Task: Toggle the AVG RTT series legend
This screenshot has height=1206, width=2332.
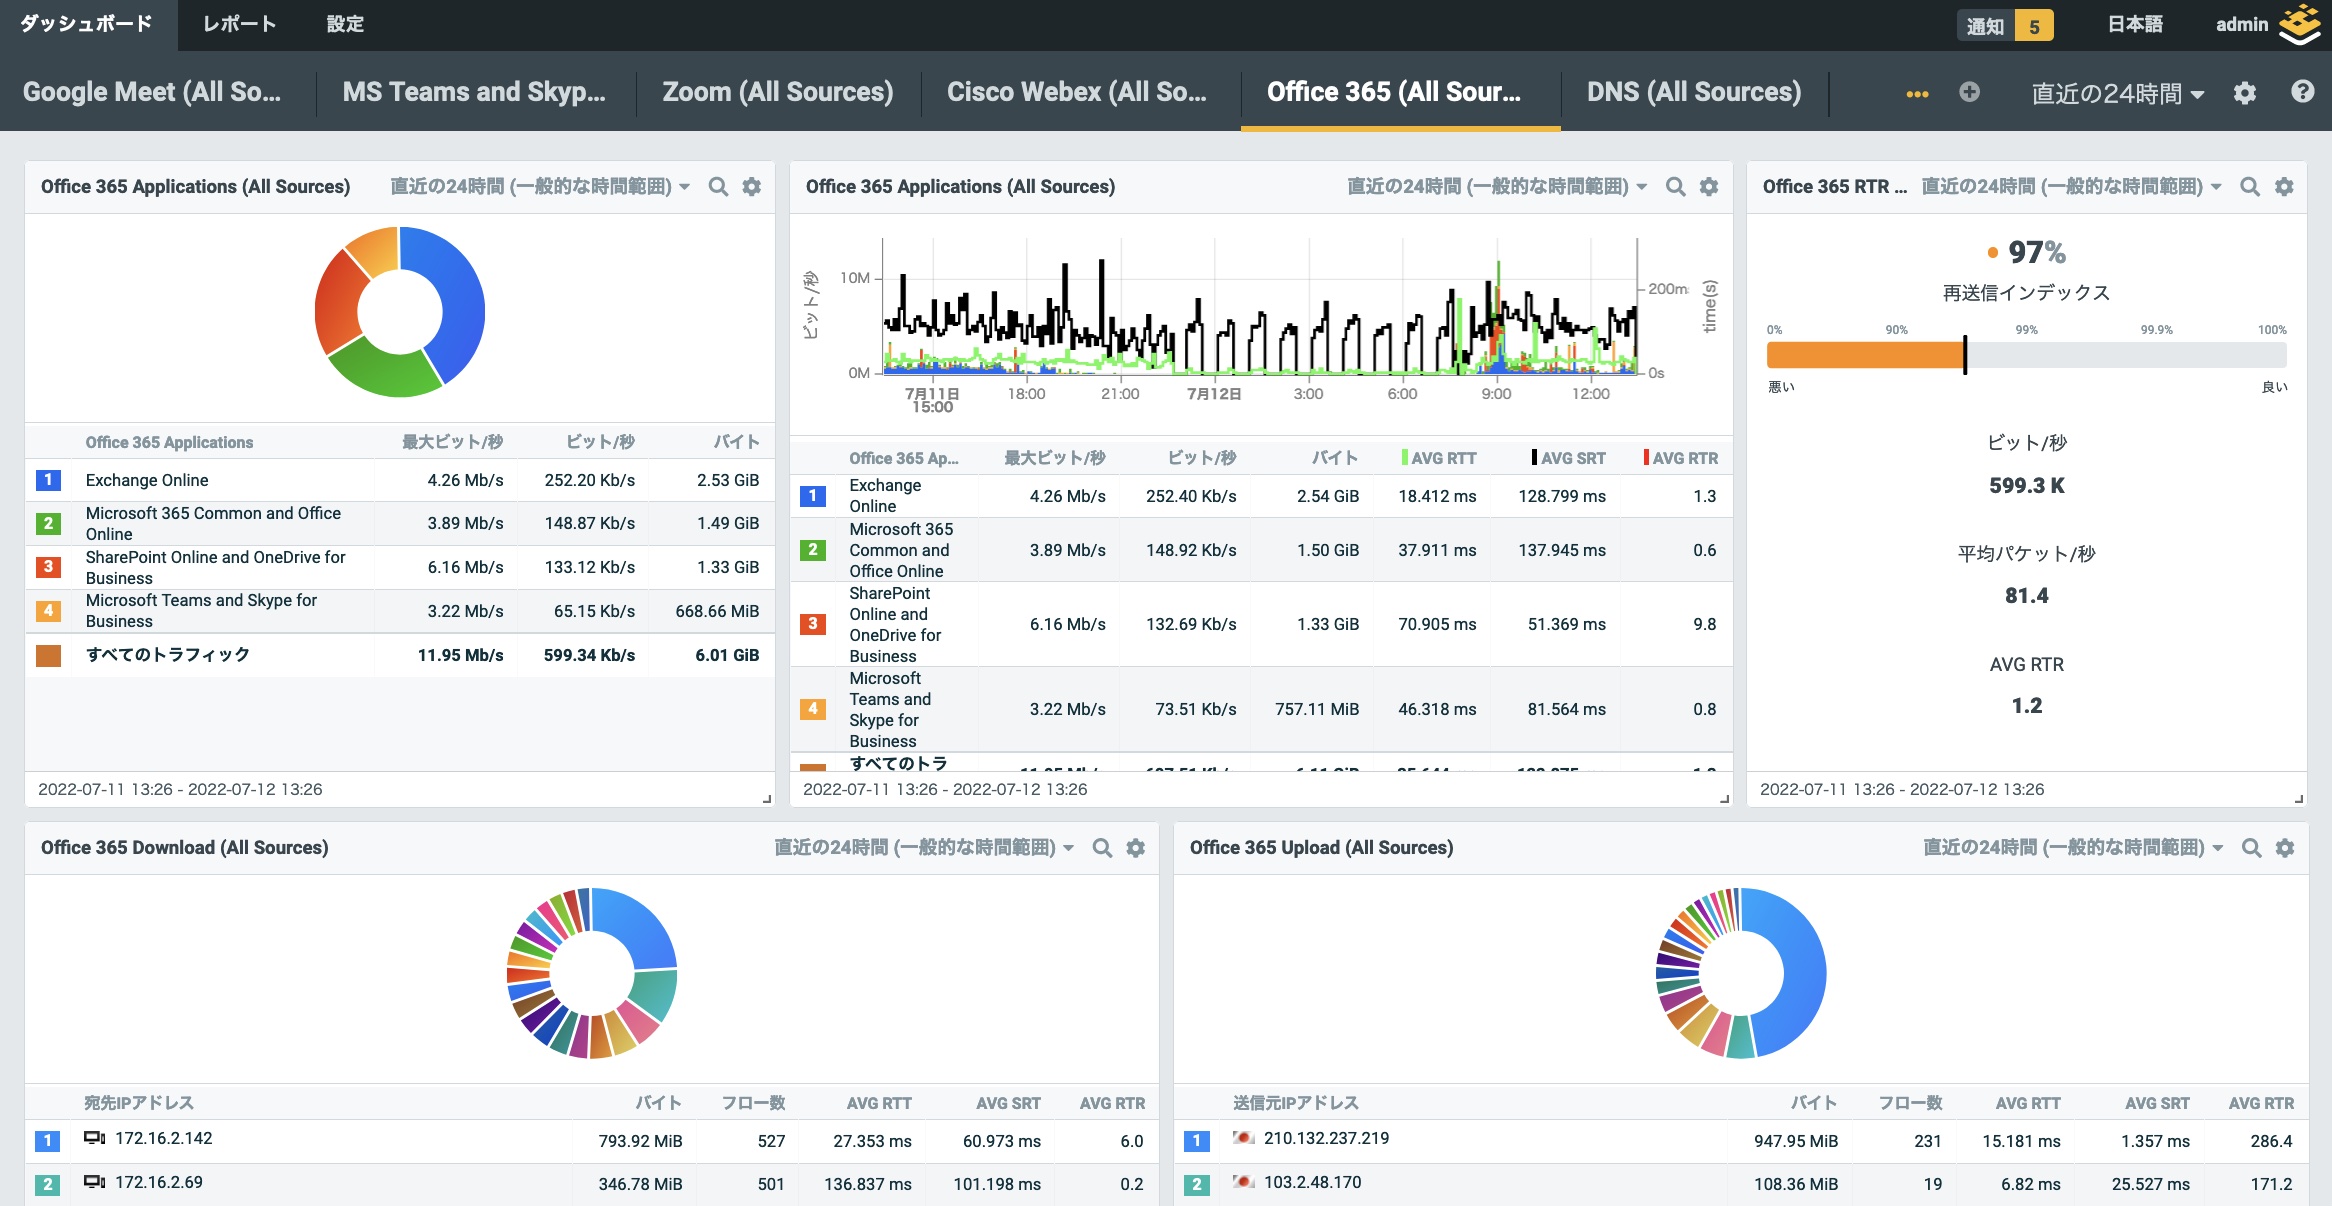Action: pyautogui.click(x=1438, y=458)
